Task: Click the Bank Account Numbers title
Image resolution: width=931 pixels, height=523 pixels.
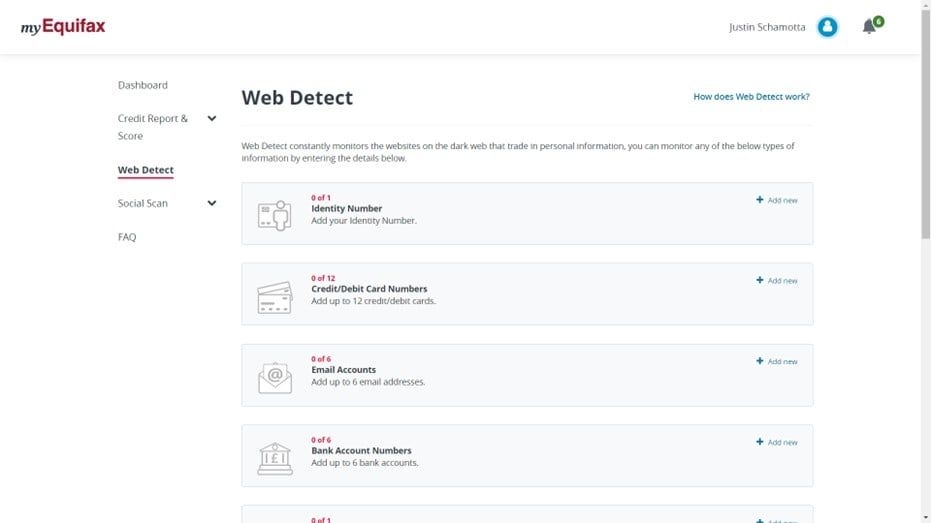Action: tap(361, 451)
